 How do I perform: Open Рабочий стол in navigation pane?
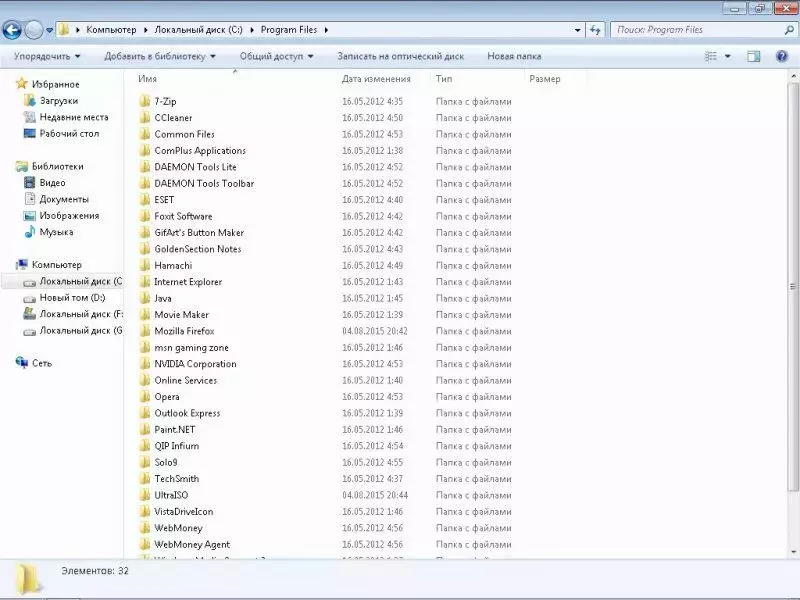(x=69, y=133)
